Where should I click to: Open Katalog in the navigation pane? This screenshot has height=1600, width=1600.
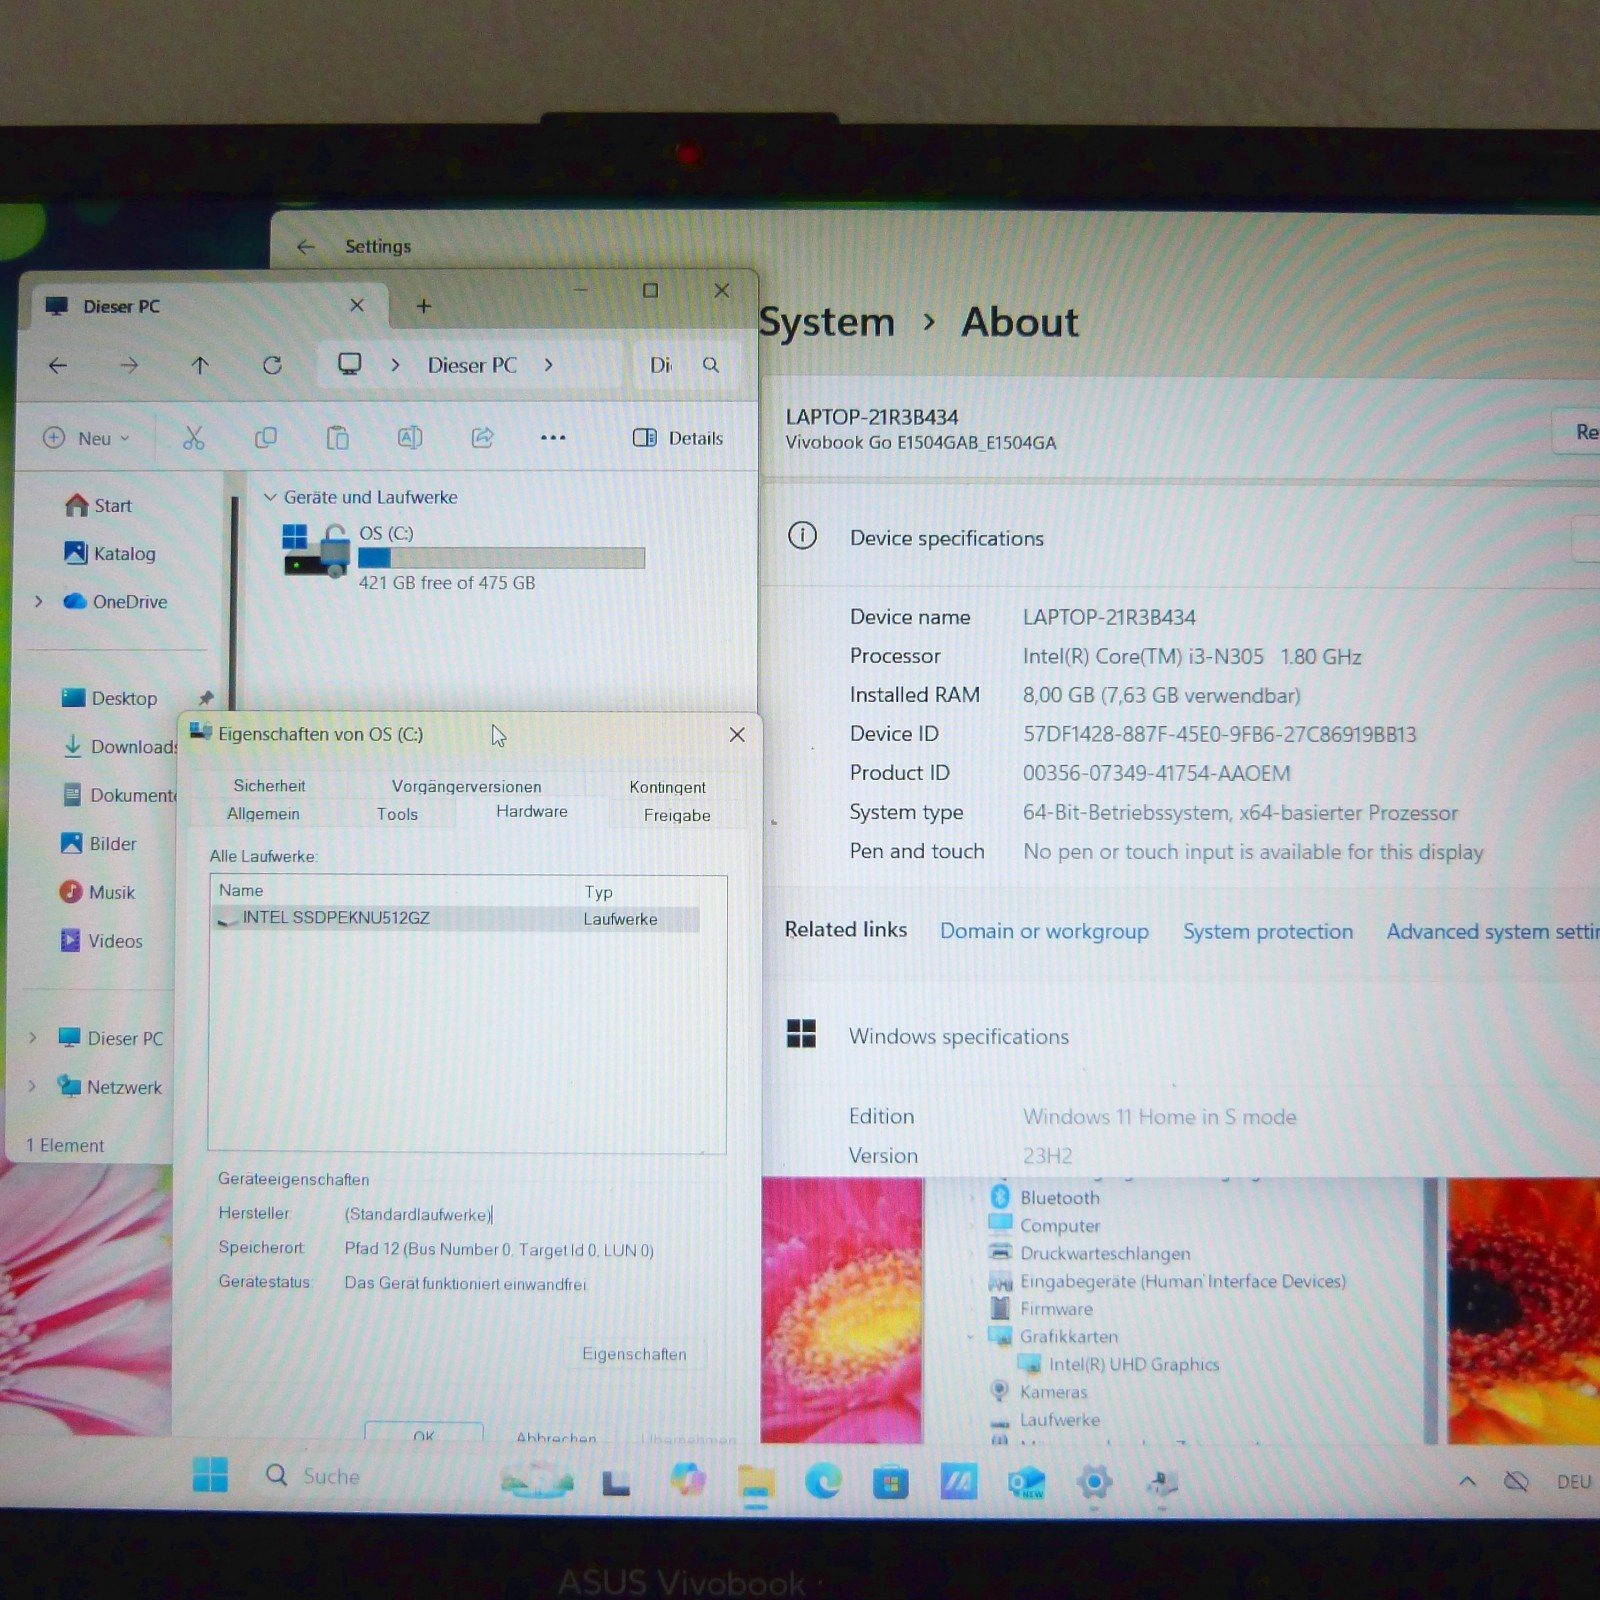click(109, 553)
